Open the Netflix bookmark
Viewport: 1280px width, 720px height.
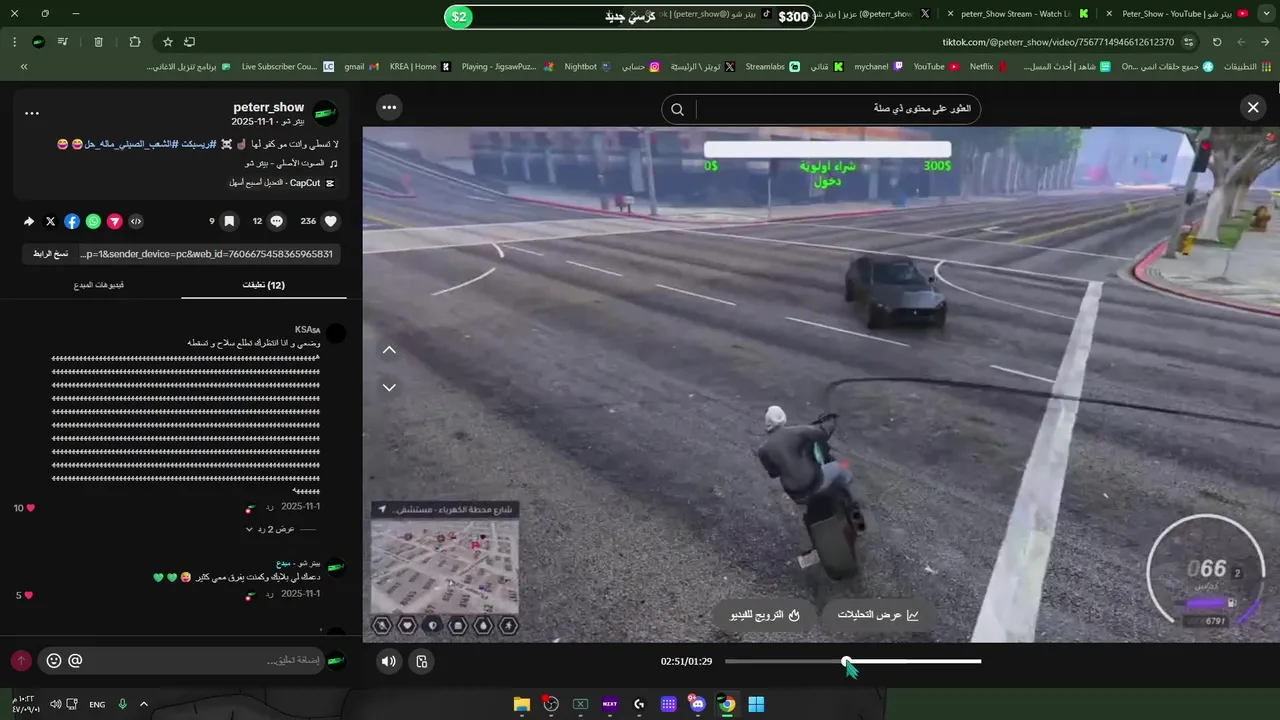[x=988, y=67]
